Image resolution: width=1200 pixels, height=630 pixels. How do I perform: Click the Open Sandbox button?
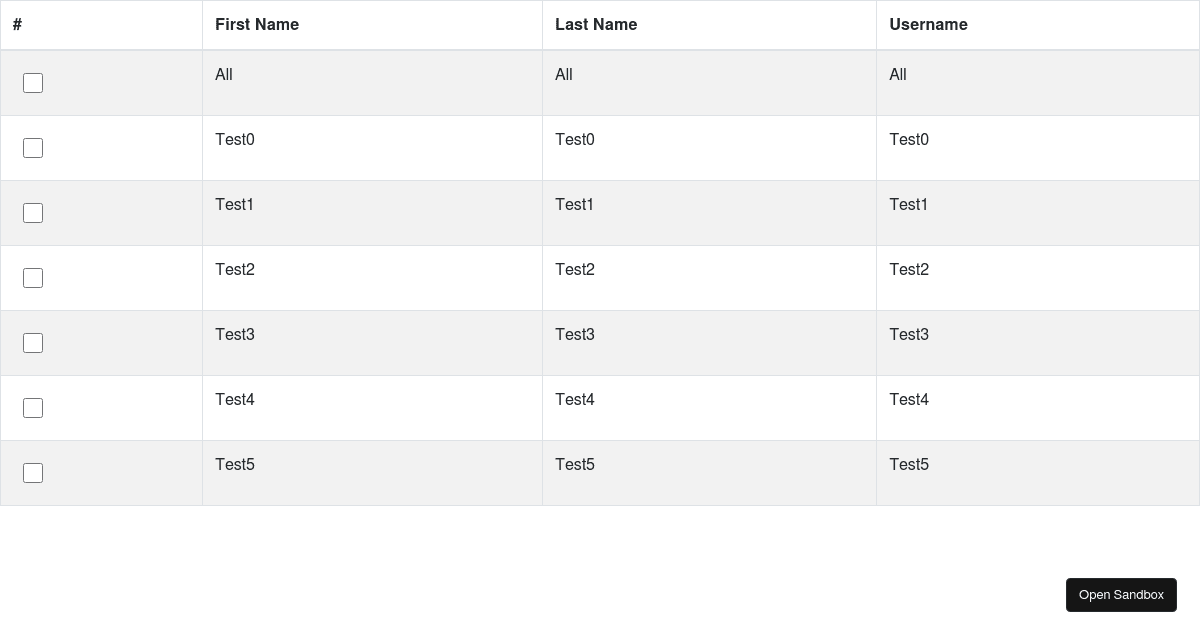click(x=1121, y=595)
